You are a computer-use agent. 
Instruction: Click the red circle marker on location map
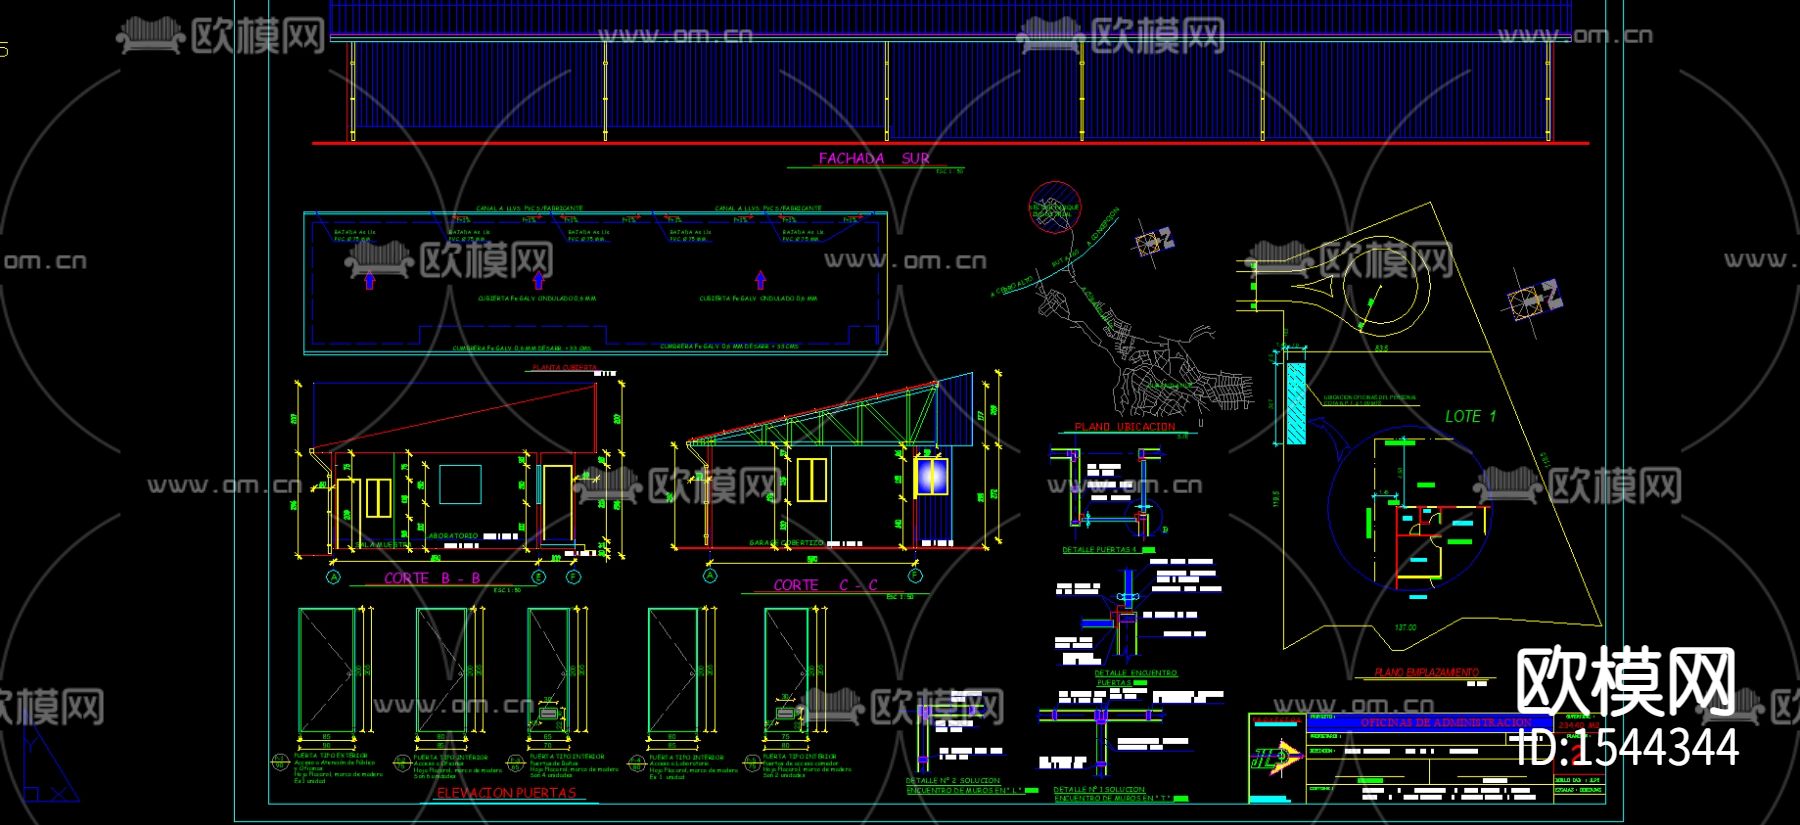tap(1054, 207)
